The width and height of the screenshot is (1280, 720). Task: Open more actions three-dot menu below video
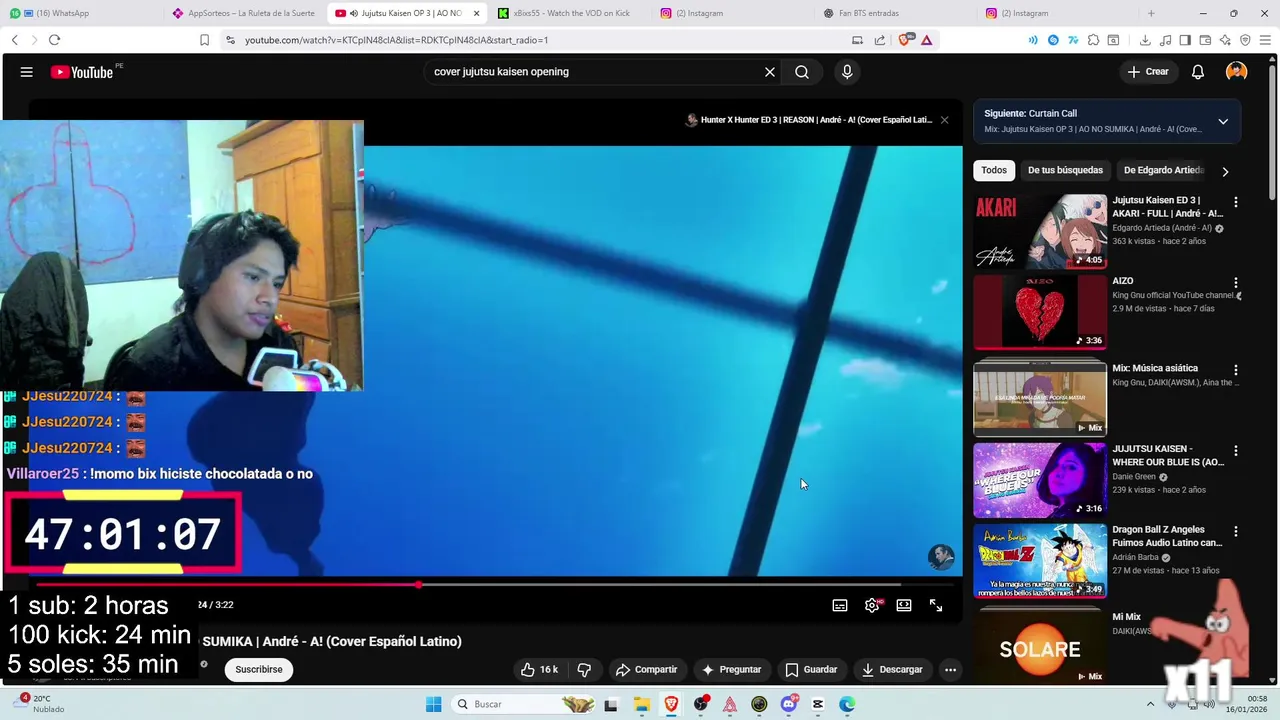(951, 670)
